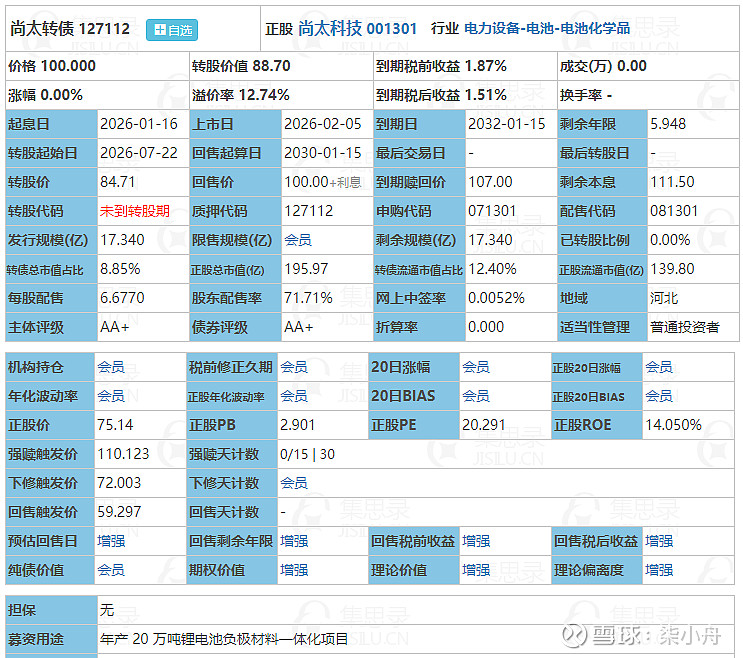Add 尚太转债 to 自选 watchlist

(172, 30)
